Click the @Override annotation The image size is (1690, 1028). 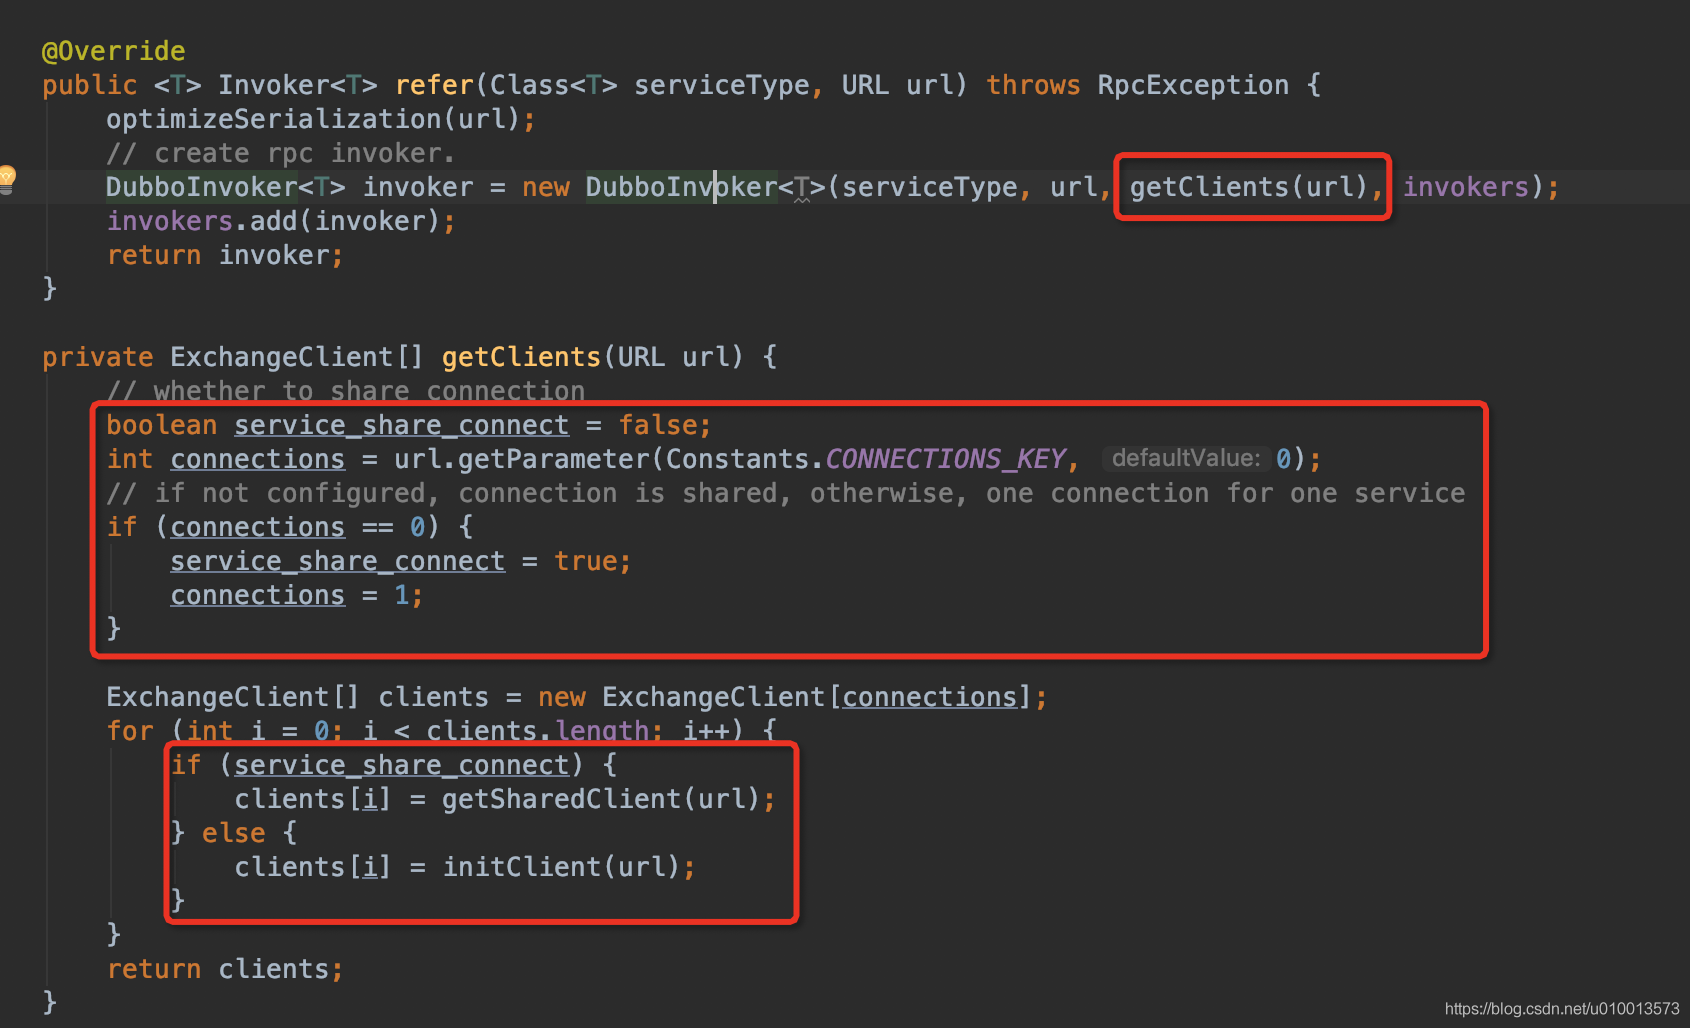[x=113, y=51]
